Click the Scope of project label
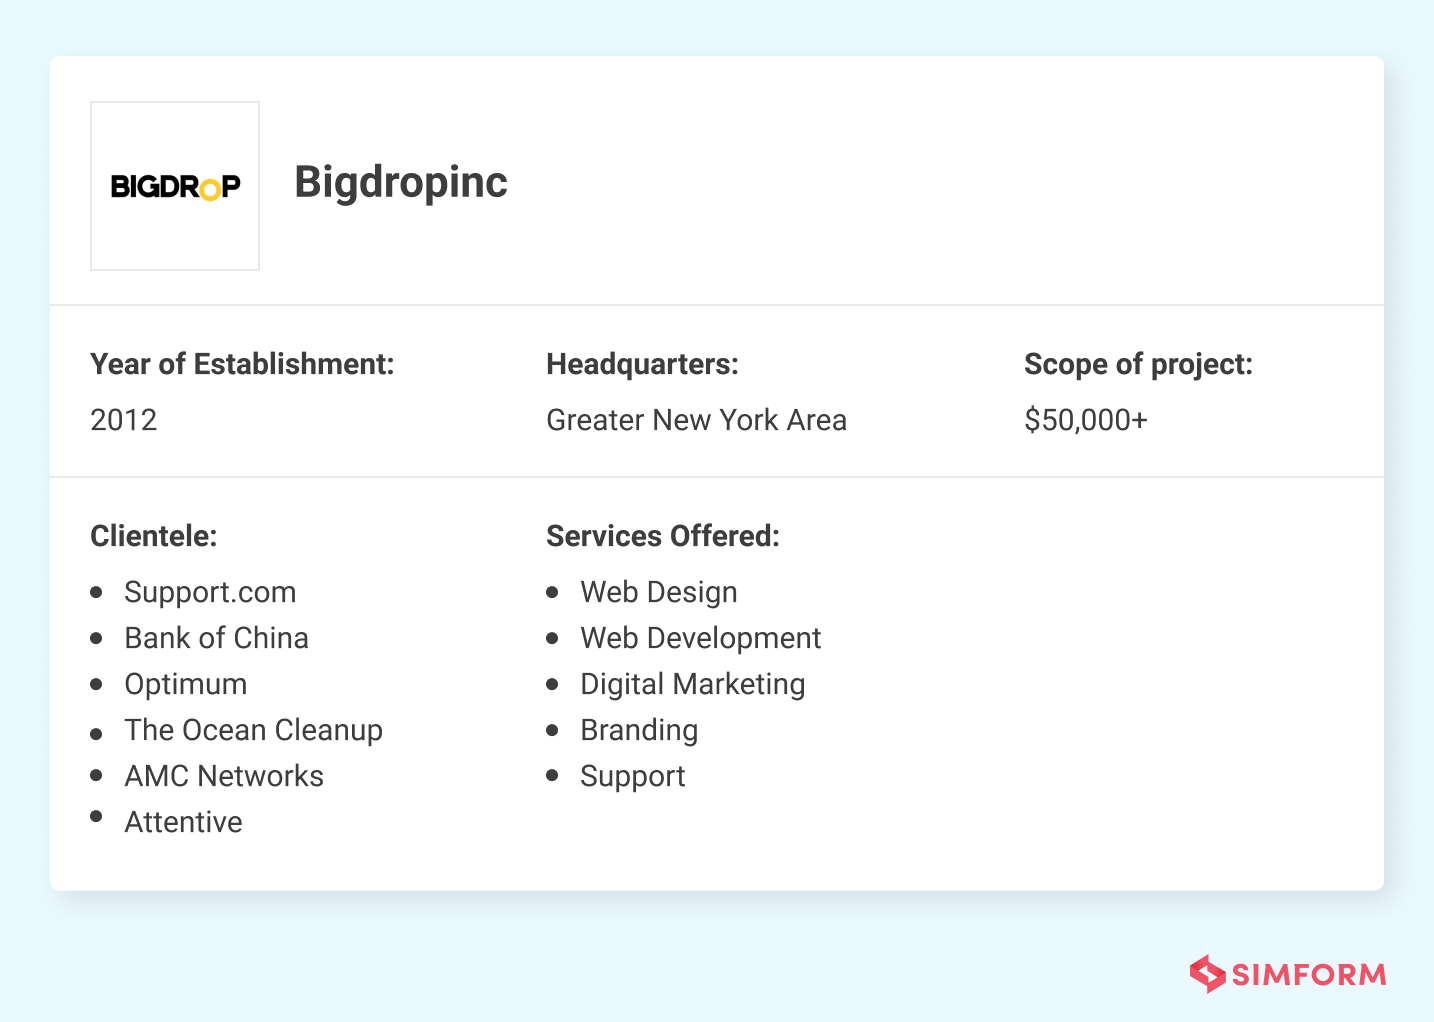The height and width of the screenshot is (1022, 1434). click(x=1138, y=364)
